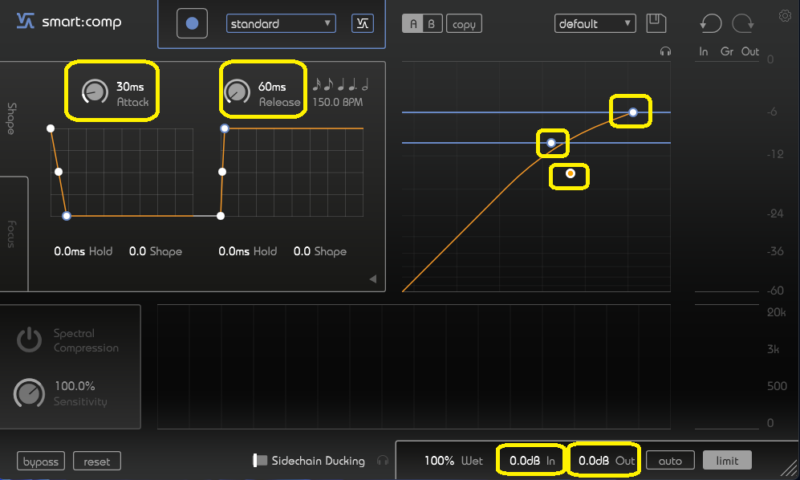Open the standard profile dropdown
This screenshot has height=480, width=800.
(281, 23)
